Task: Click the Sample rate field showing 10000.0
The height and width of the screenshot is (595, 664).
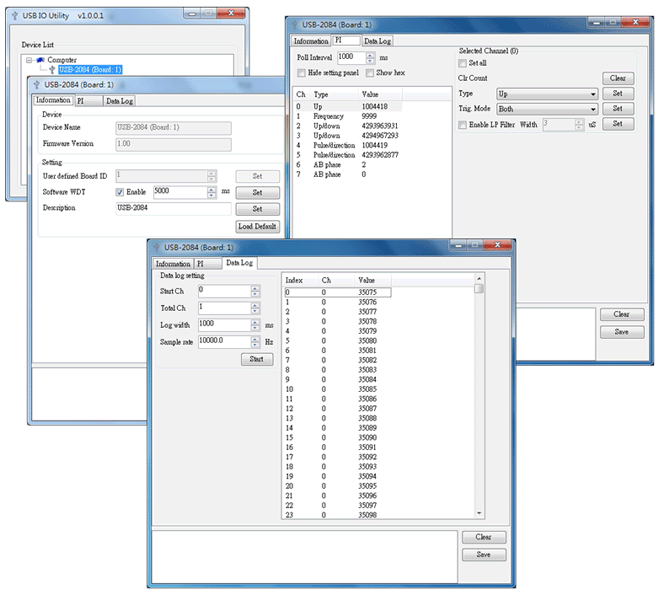Action: pyautogui.click(x=225, y=341)
